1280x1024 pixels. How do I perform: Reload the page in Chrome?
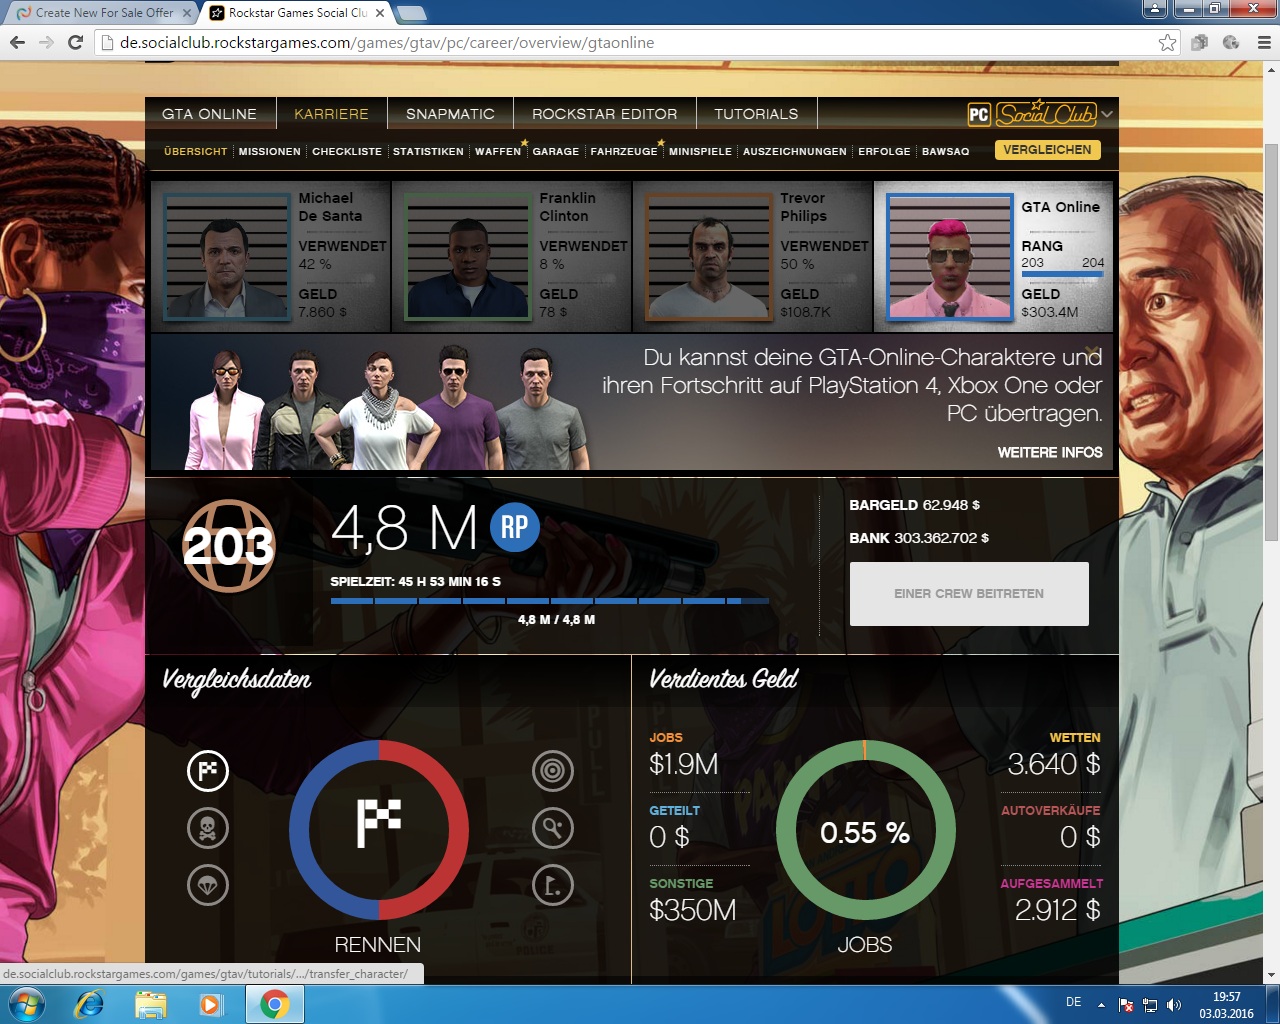(x=75, y=42)
